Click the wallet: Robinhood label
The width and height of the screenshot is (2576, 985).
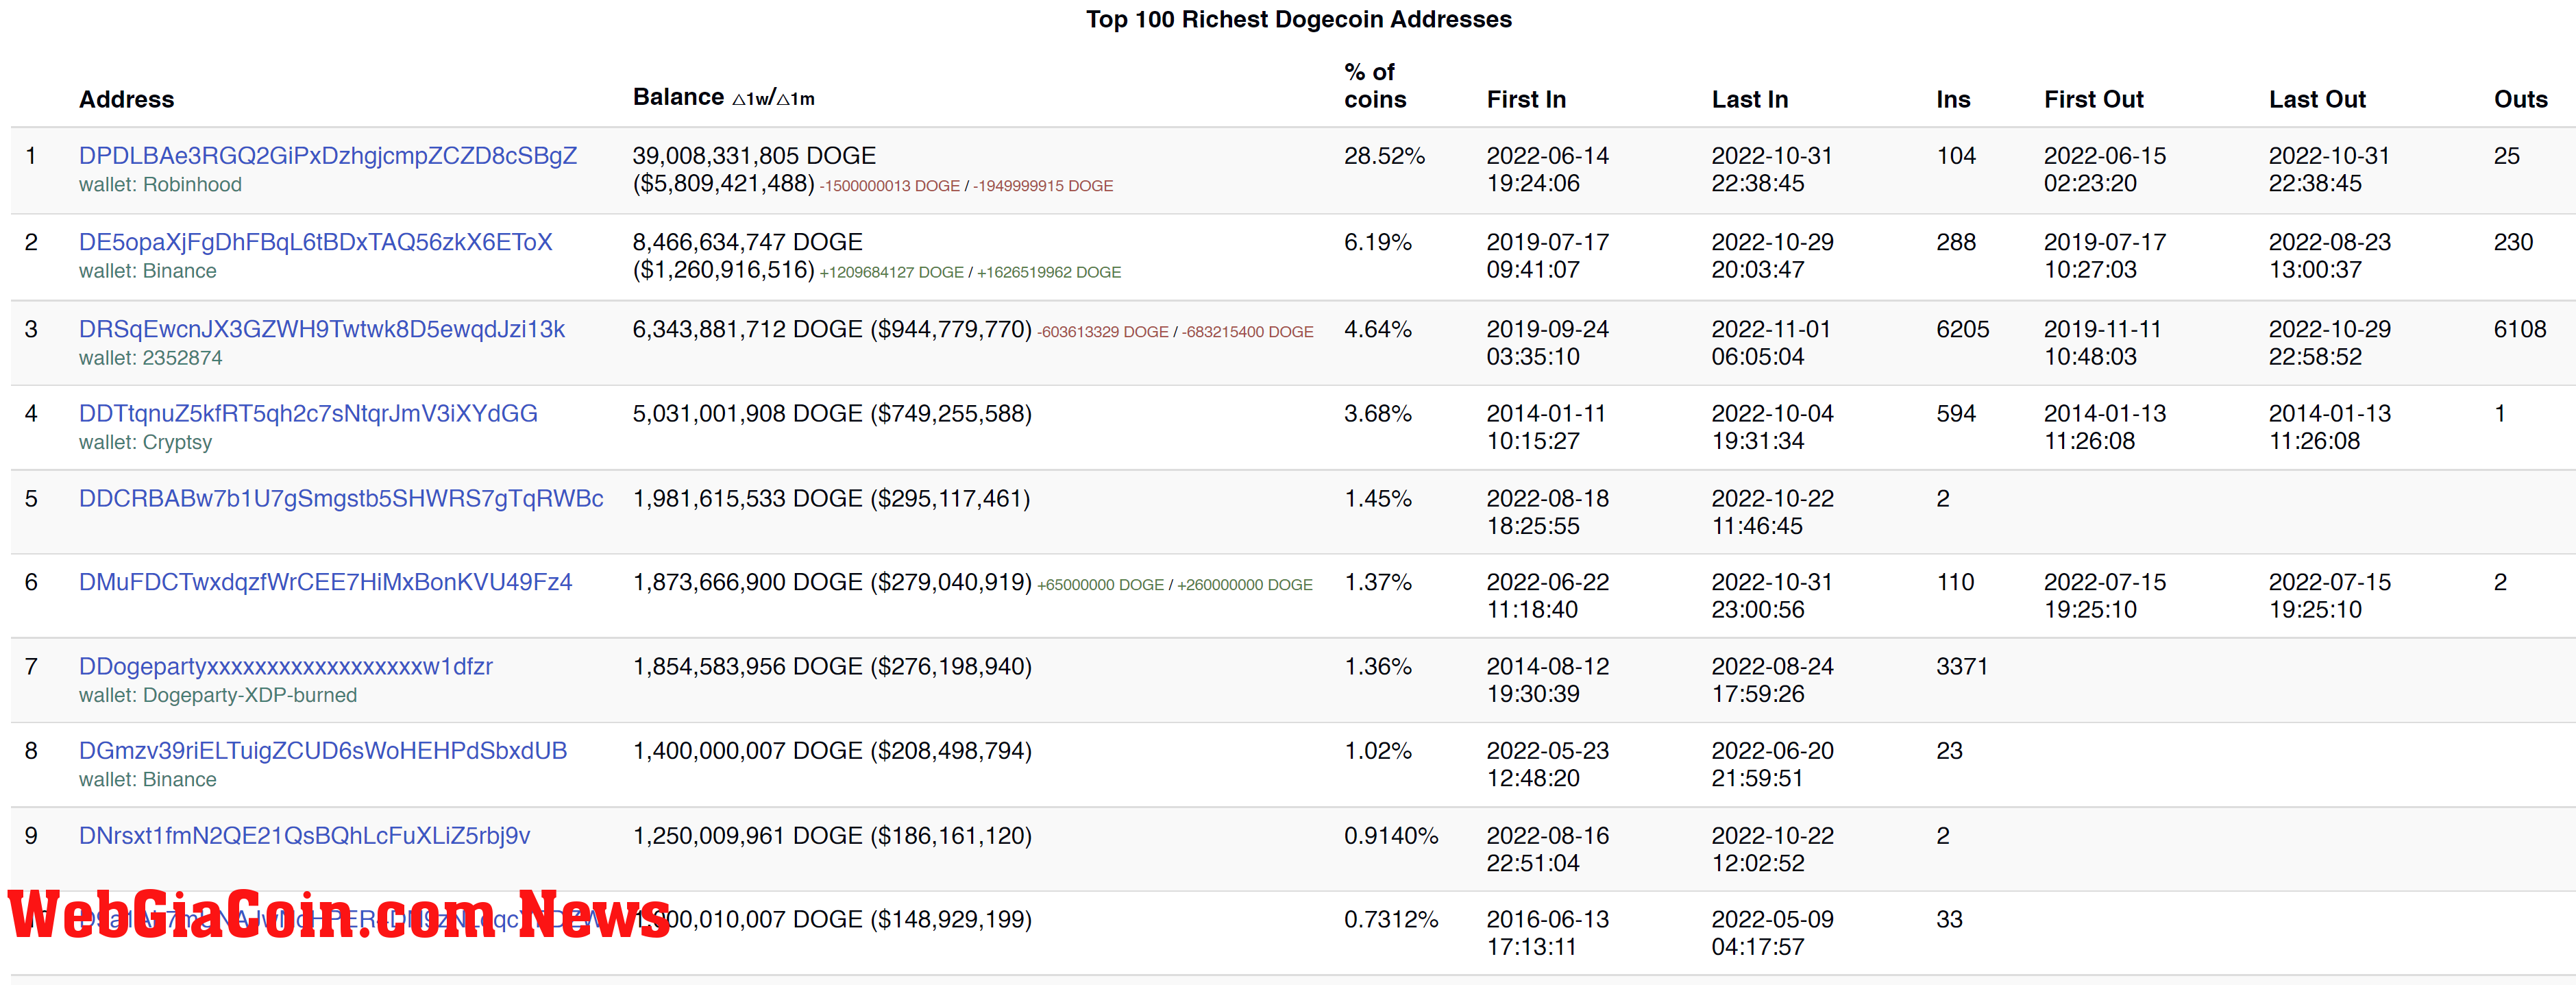(x=160, y=185)
